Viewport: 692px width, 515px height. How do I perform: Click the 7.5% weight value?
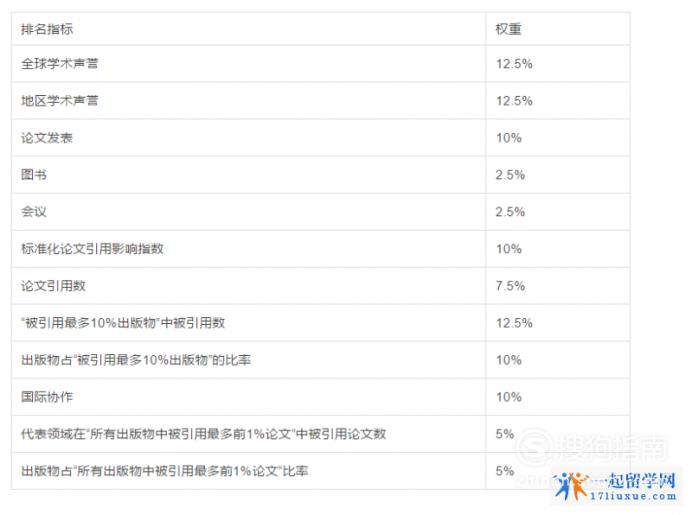510,286
